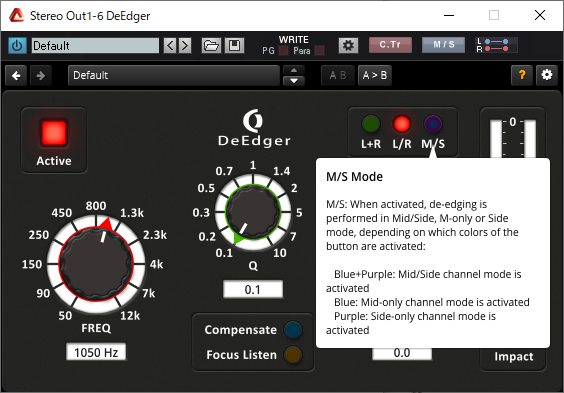Click the app icon in the title bar
This screenshot has width=564, height=393.
(16, 15)
